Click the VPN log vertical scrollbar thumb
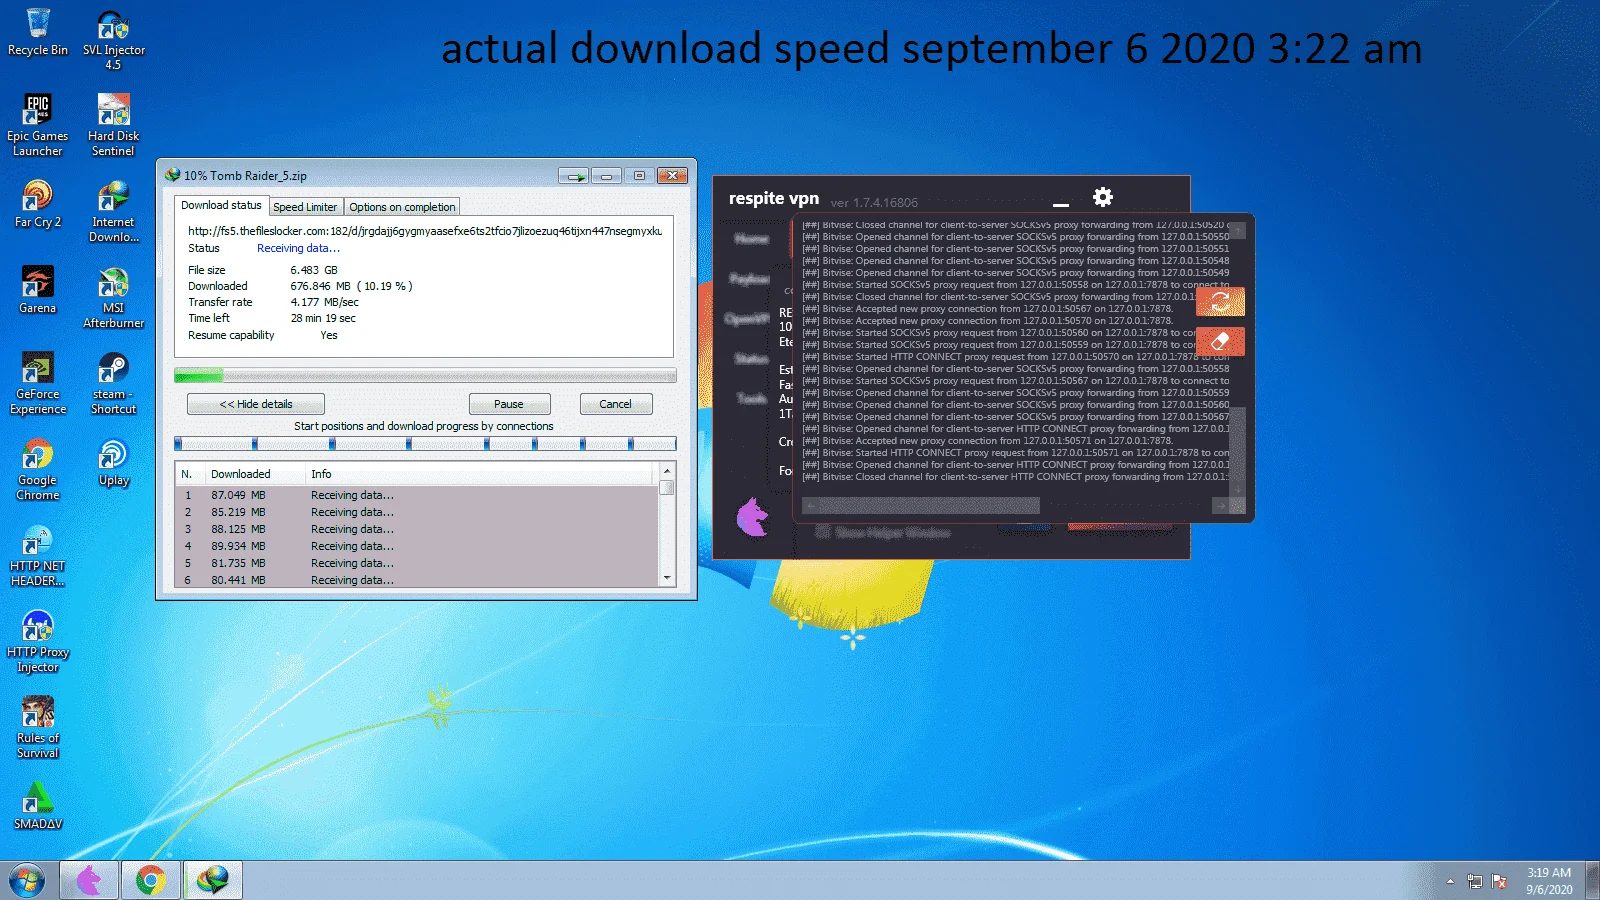This screenshot has height=900, width=1600. click(1237, 445)
